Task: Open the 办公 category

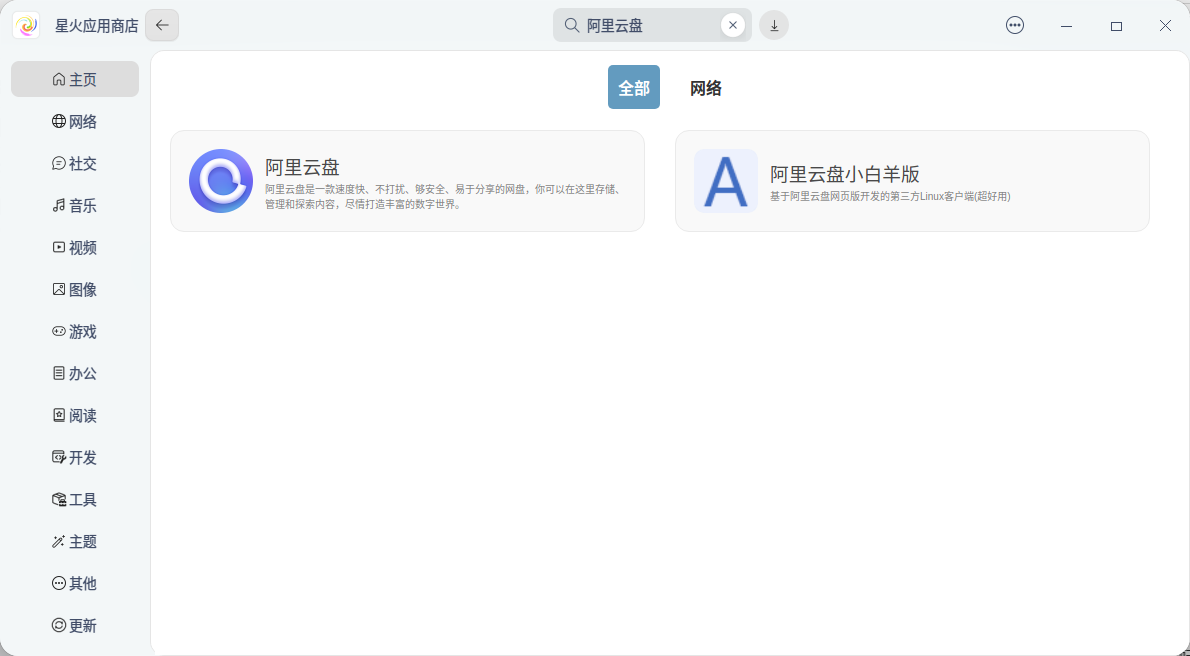Action: (x=75, y=373)
